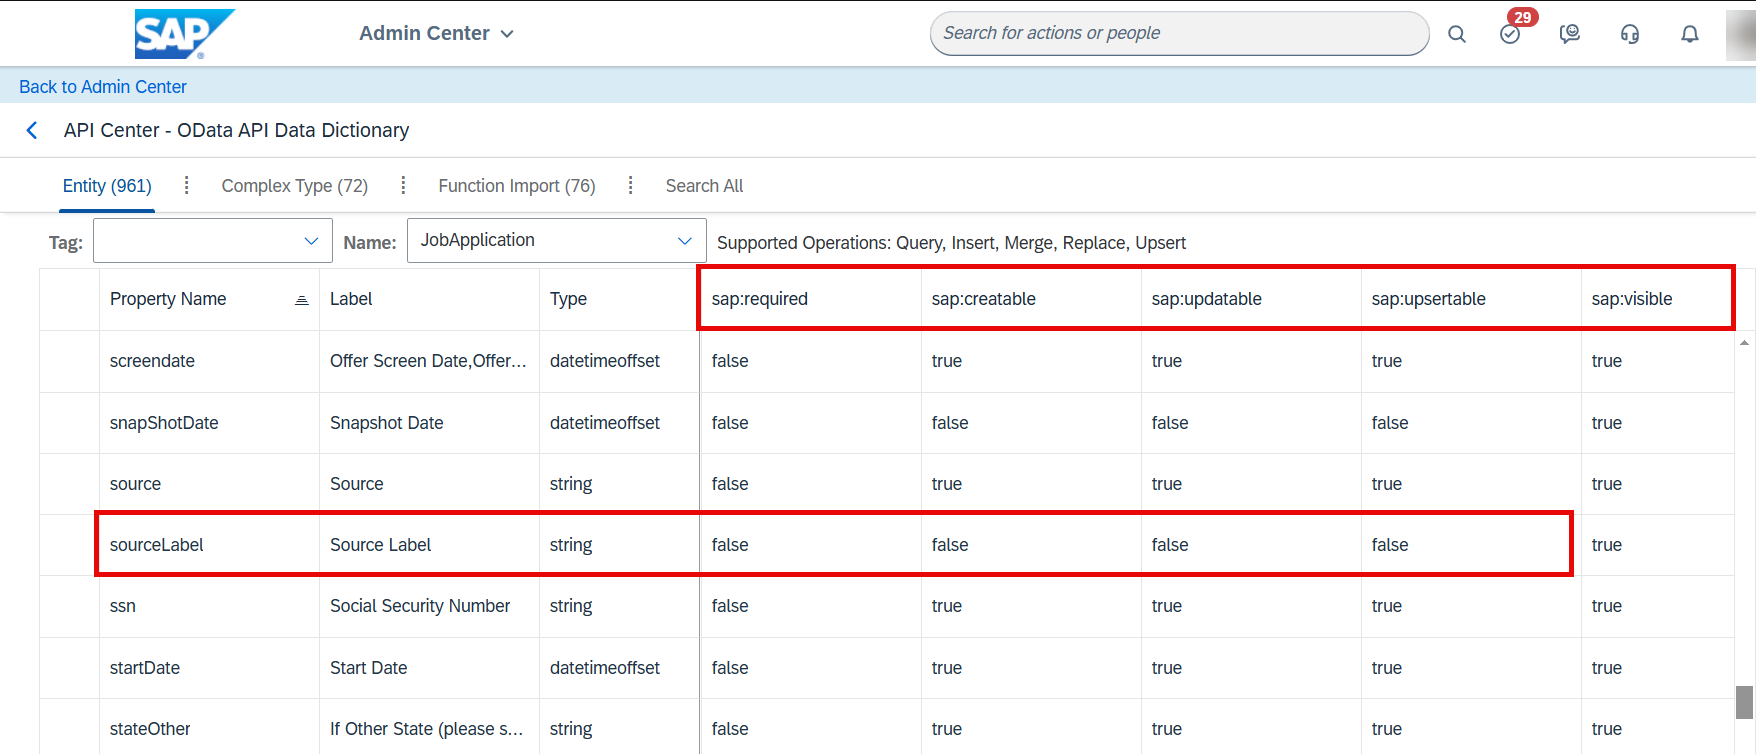Open the support headset icon
The width and height of the screenshot is (1756, 754).
coord(1630,34)
